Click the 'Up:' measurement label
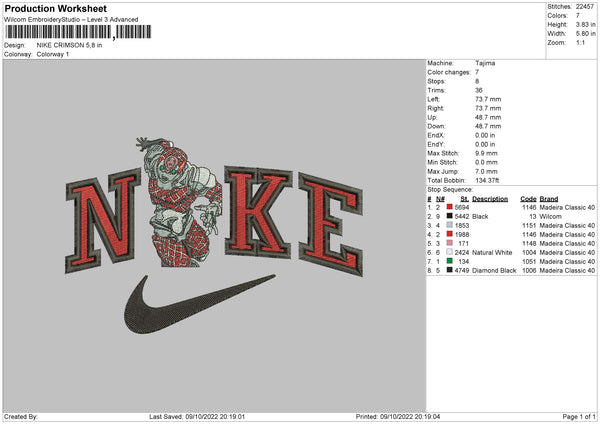Viewport: 600px width, 424px height. [432, 117]
